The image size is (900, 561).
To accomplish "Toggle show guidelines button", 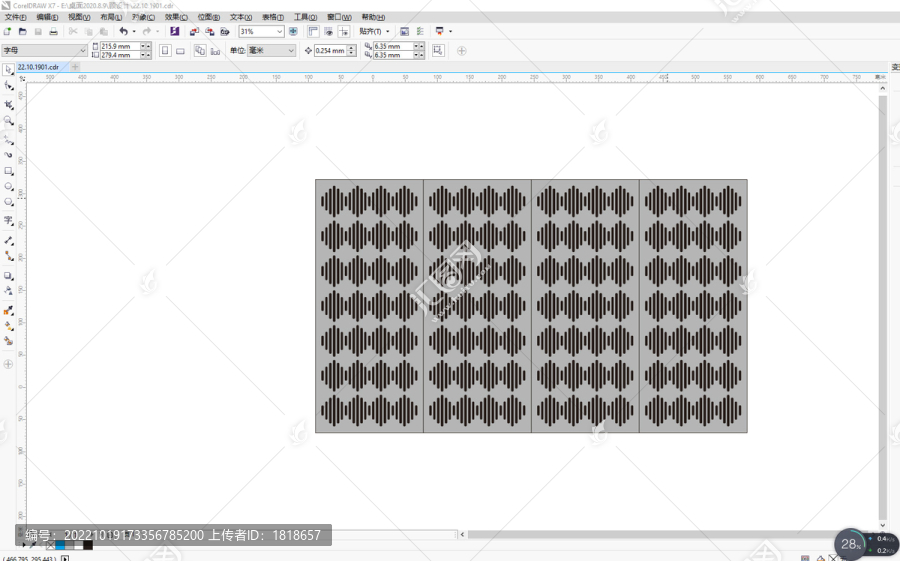I will pyautogui.click(x=344, y=32).
